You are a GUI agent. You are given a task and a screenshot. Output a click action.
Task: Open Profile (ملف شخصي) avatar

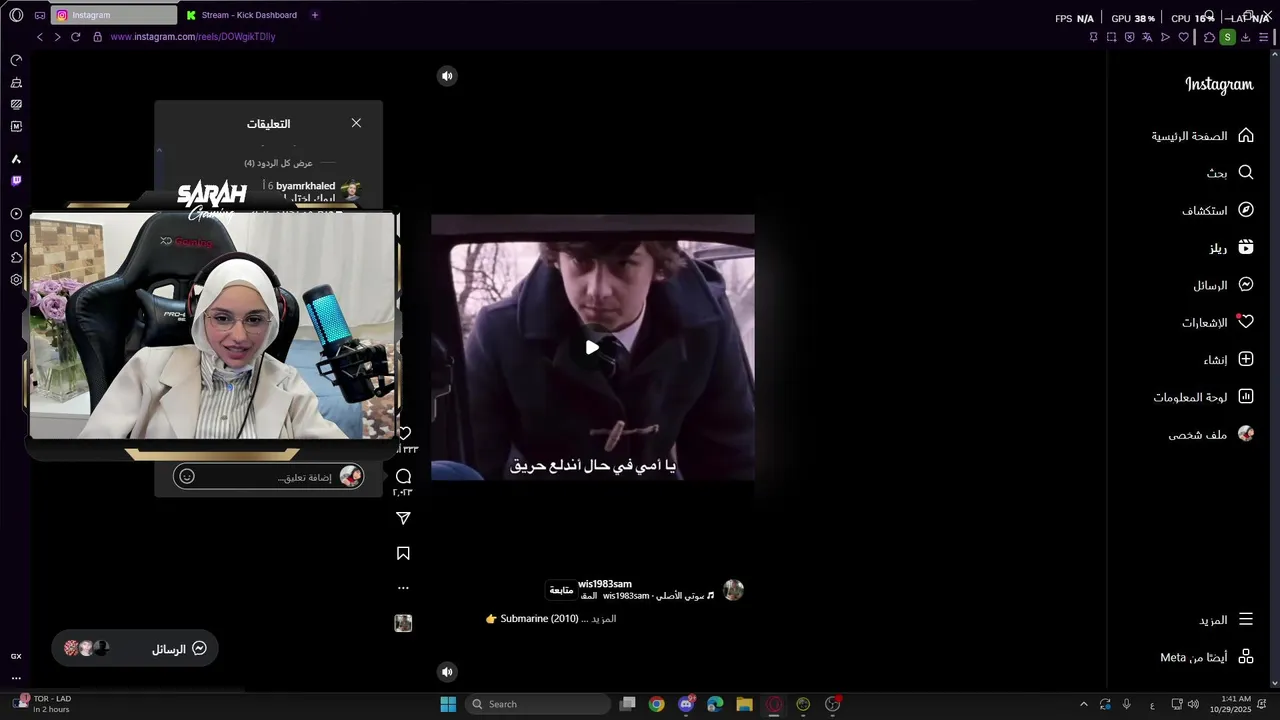point(1246,434)
